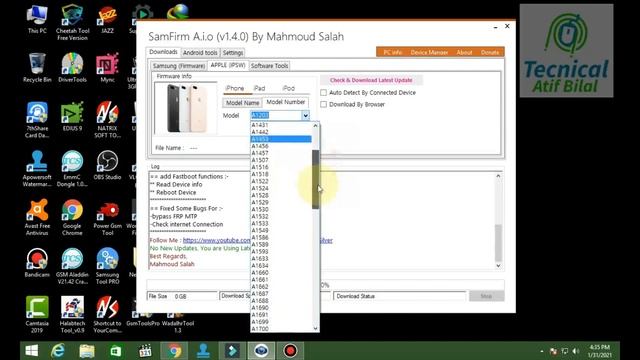Click the File Size field

tap(182, 296)
